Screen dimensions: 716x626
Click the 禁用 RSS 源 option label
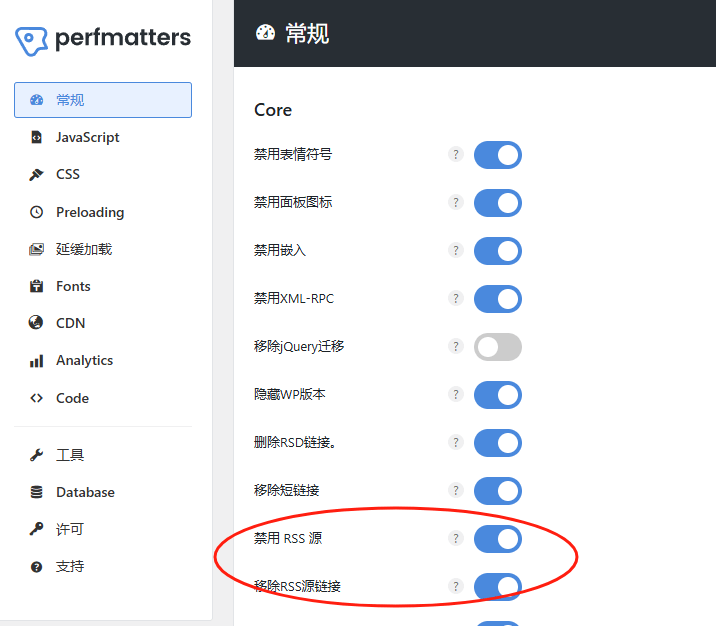pyautogui.click(x=288, y=538)
